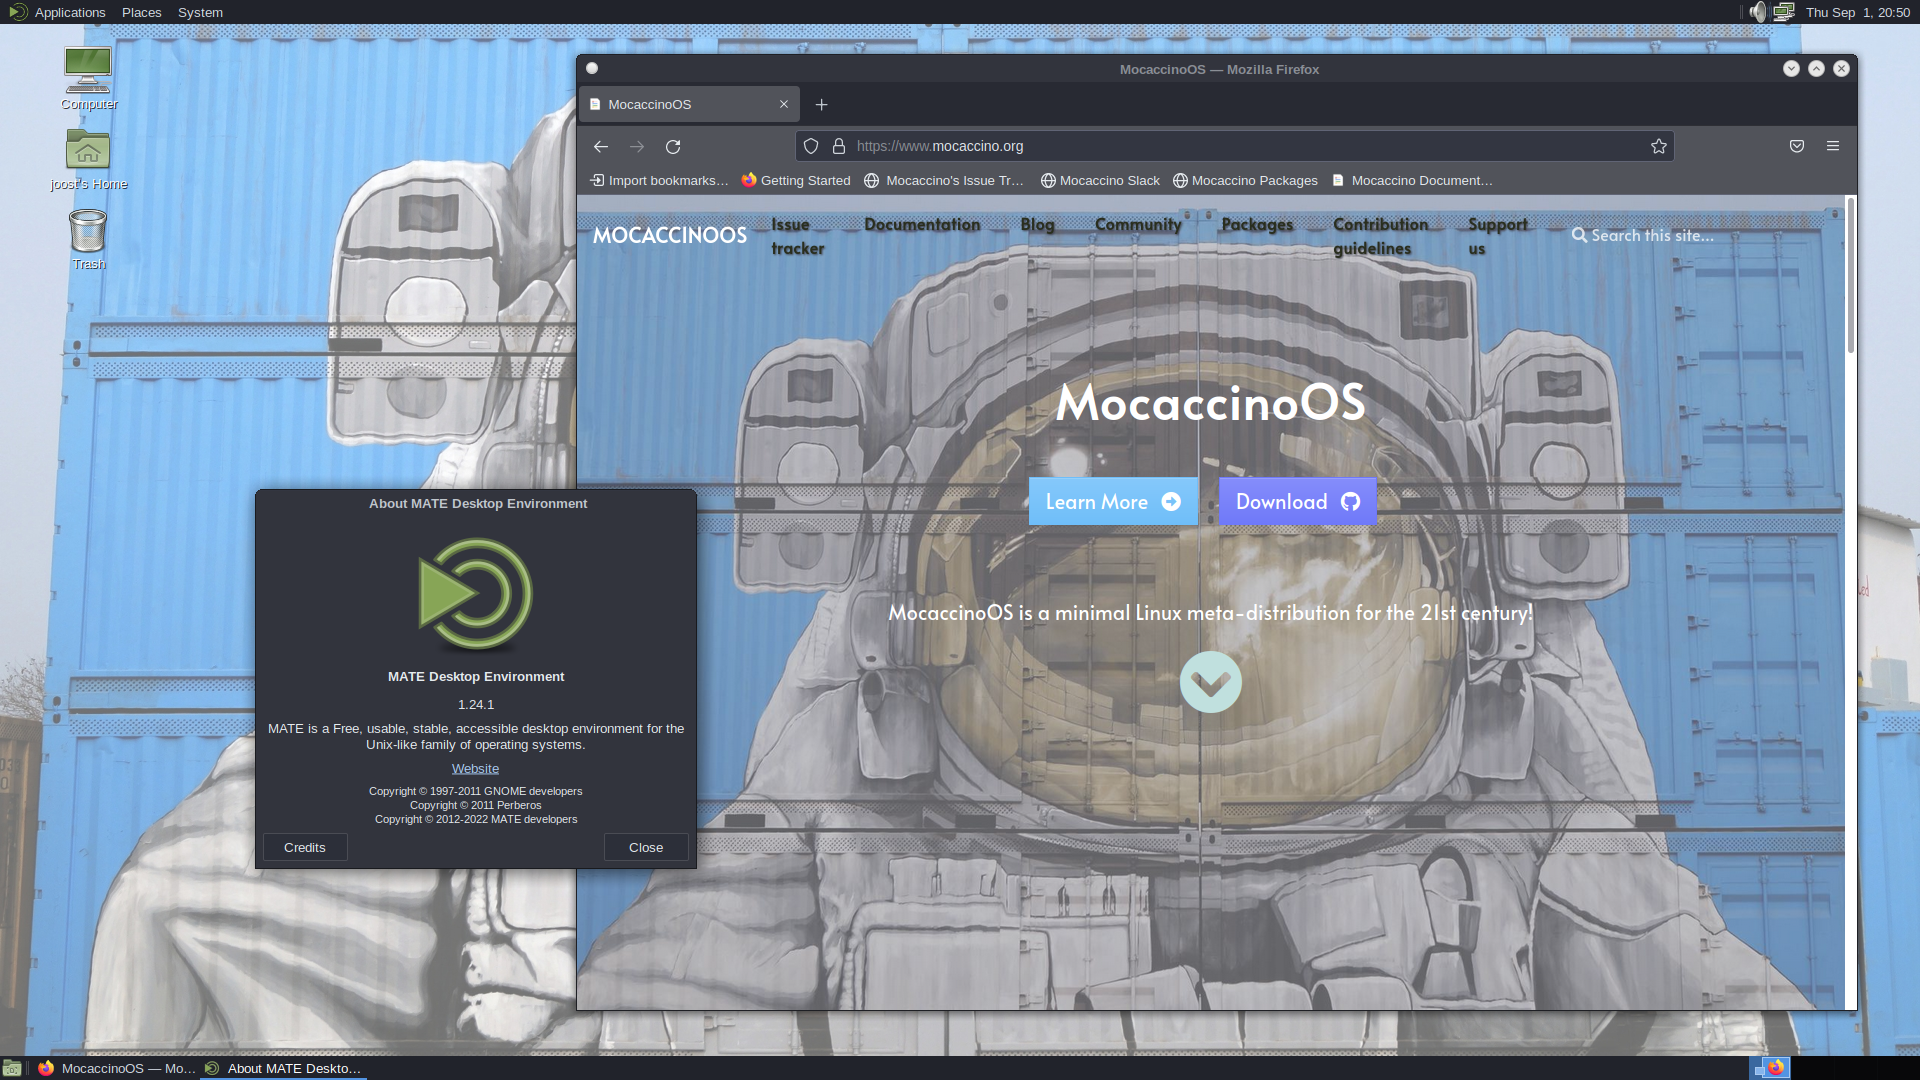Click the circular scroll-down chevron on the page
This screenshot has height=1080, width=1920.
pos(1210,682)
